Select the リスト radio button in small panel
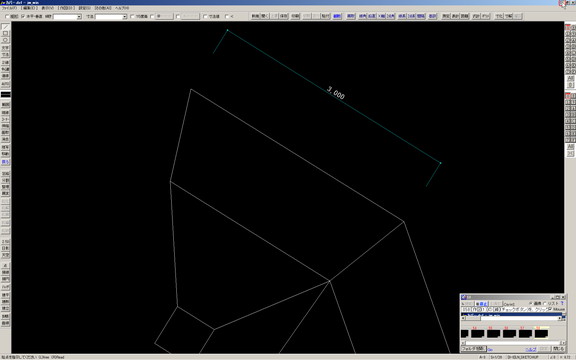Image resolution: width=576 pixels, height=360 pixels. tap(545, 303)
